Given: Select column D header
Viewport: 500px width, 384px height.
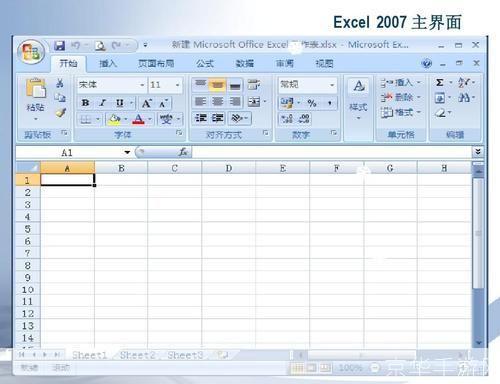Looking at the screenshot, I should pyautogui.click(x=229, y=168).
